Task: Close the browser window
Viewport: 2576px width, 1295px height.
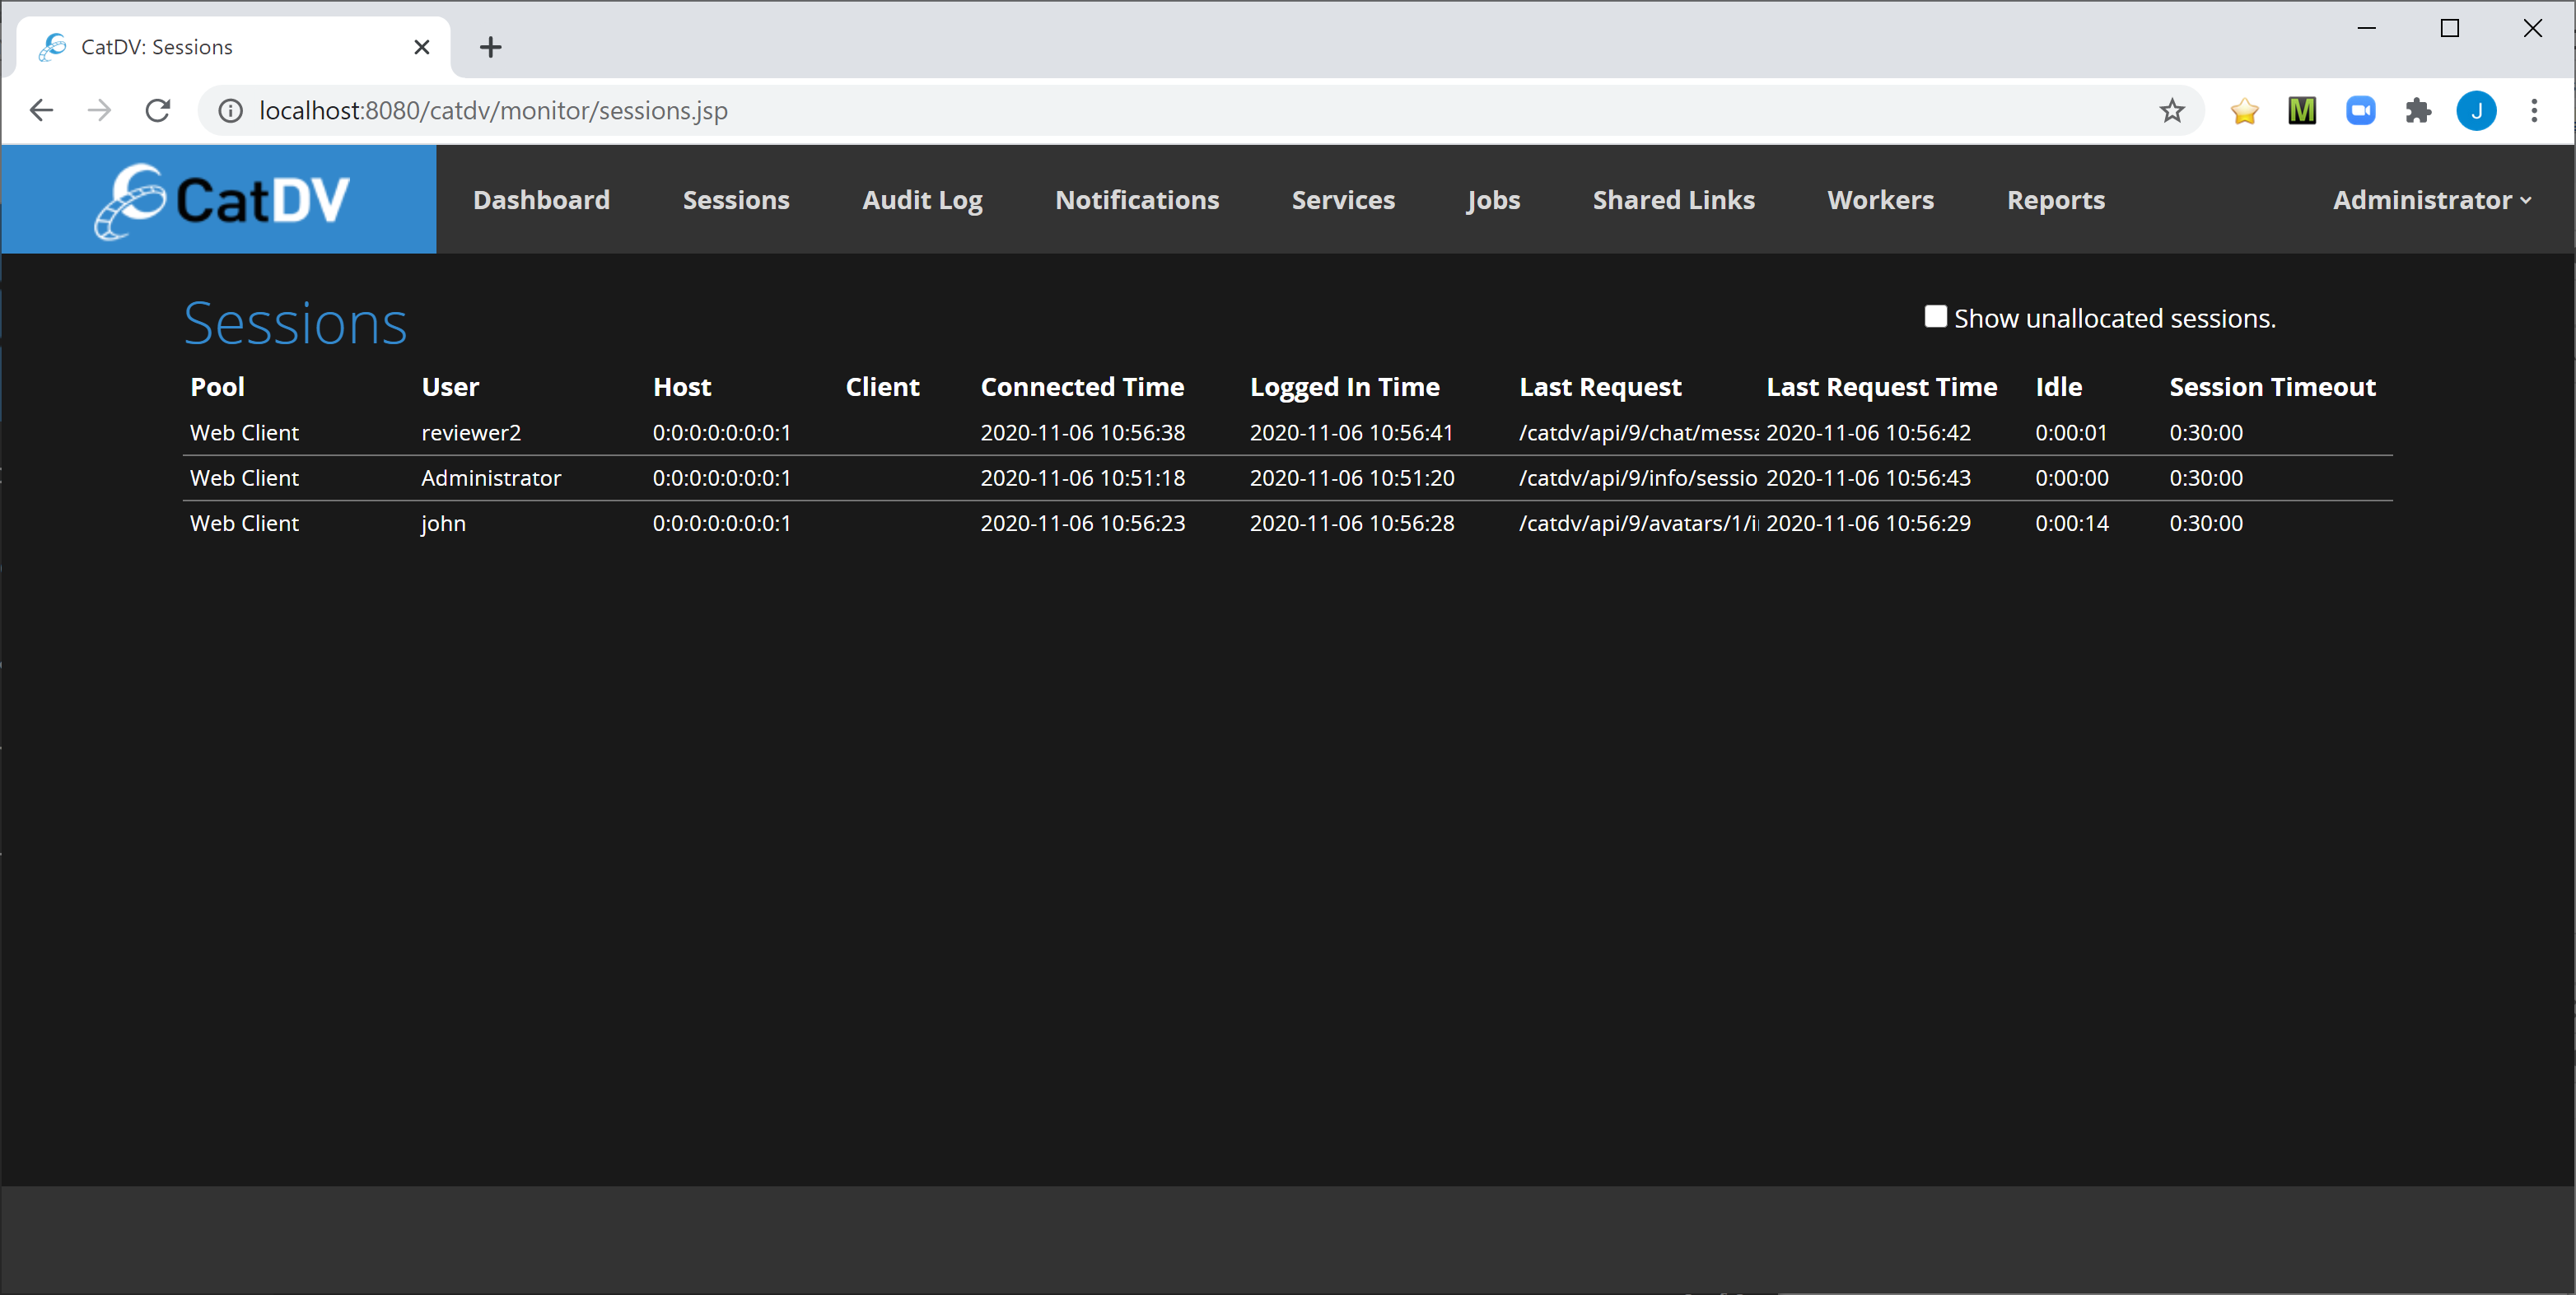Action: coord(2532,28)
